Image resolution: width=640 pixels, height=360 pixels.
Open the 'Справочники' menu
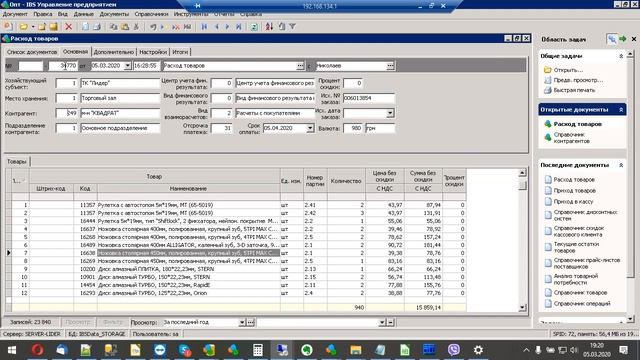click(151, 14)
